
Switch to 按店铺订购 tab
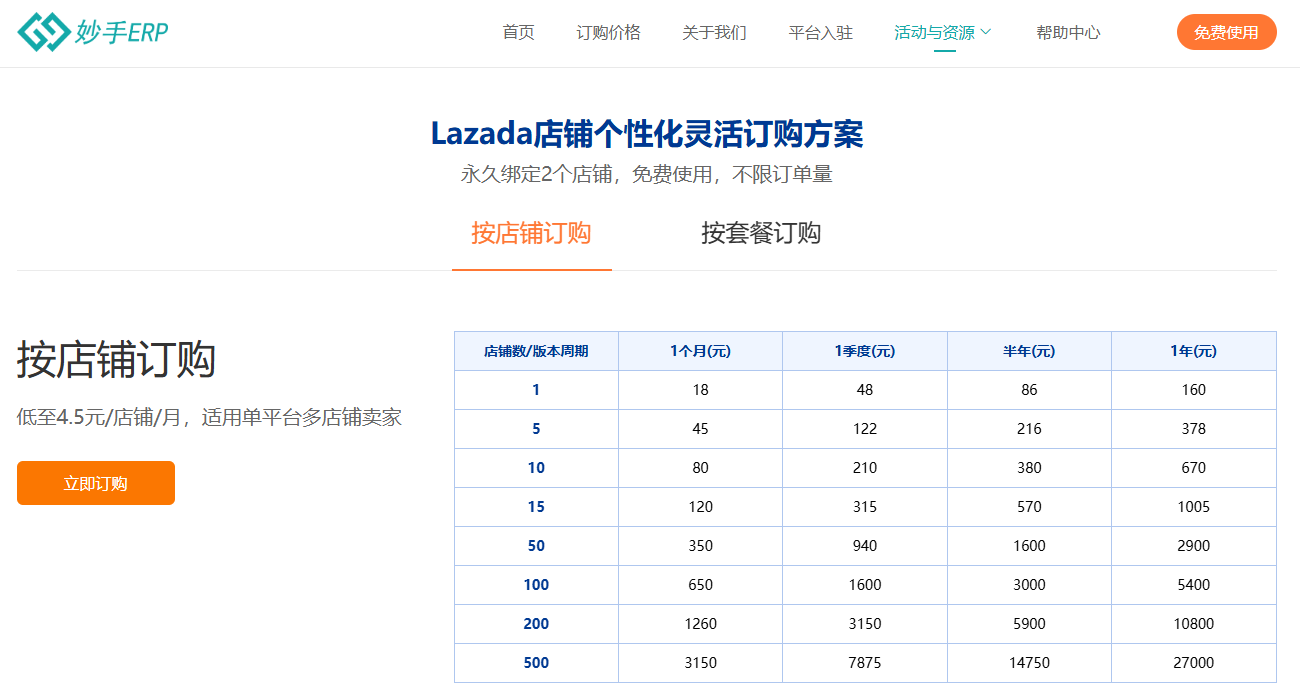click(531, 233)
